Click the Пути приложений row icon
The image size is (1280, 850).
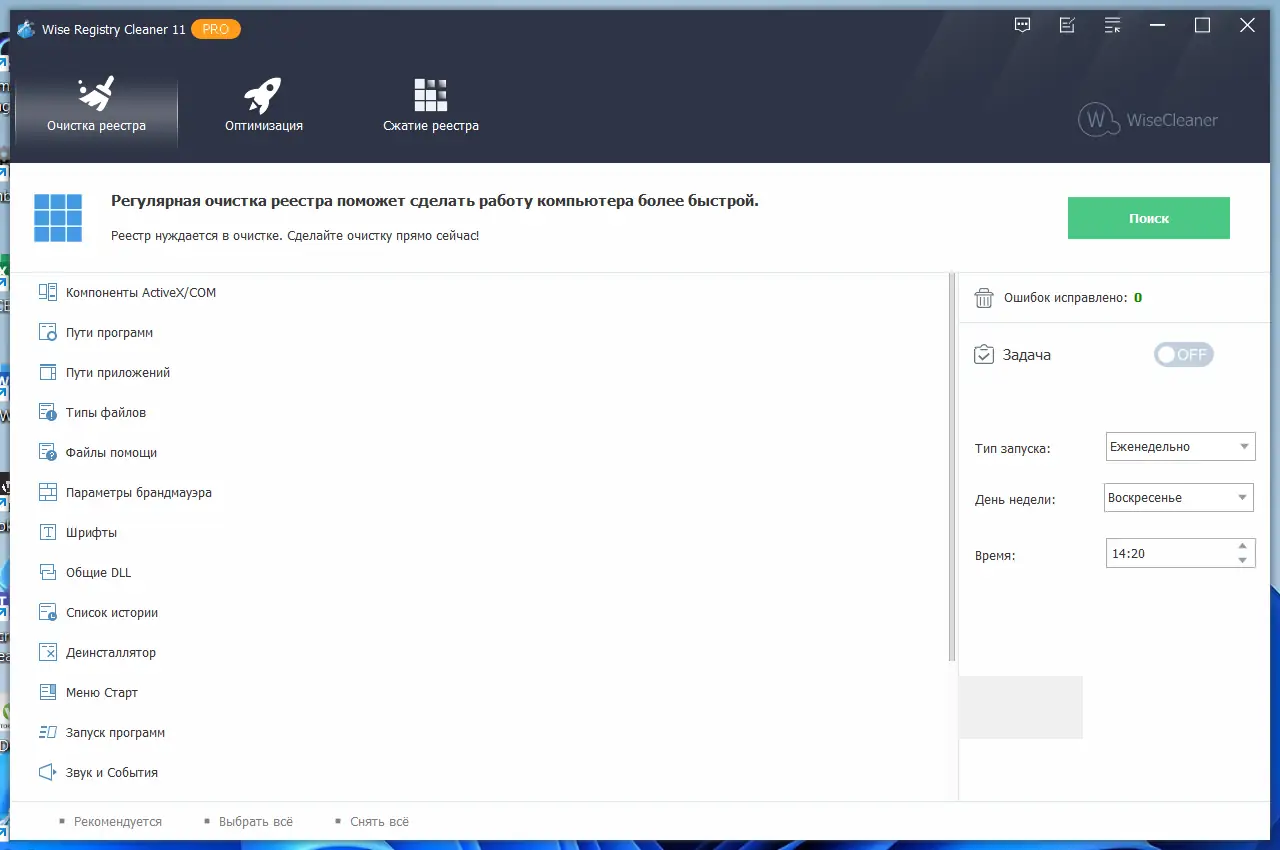coord(48,372)
